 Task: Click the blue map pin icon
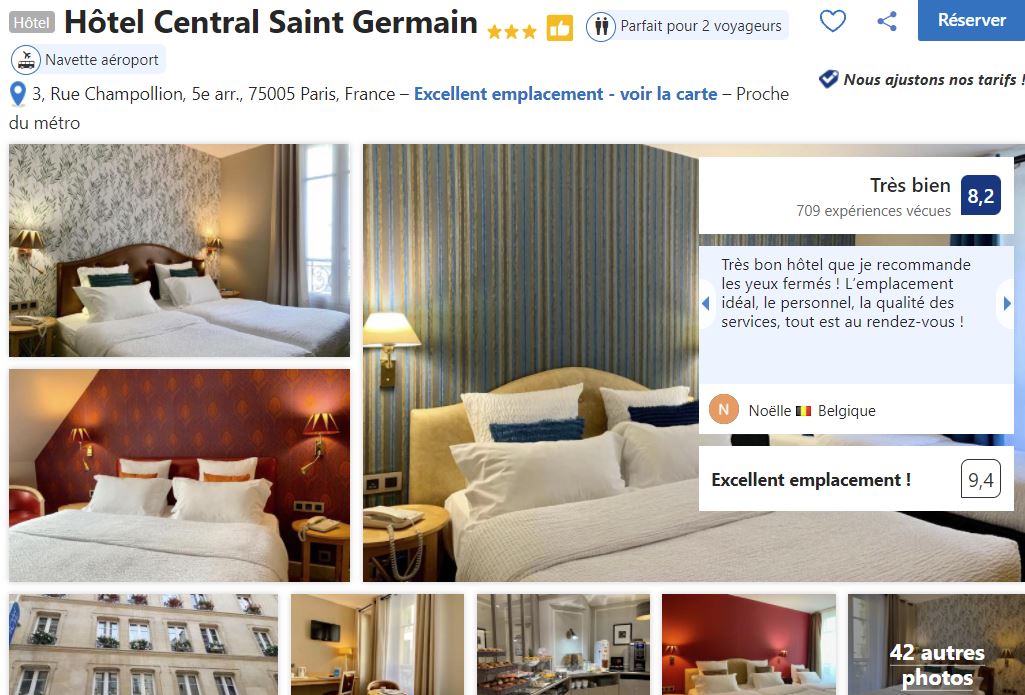coord(18,94)
